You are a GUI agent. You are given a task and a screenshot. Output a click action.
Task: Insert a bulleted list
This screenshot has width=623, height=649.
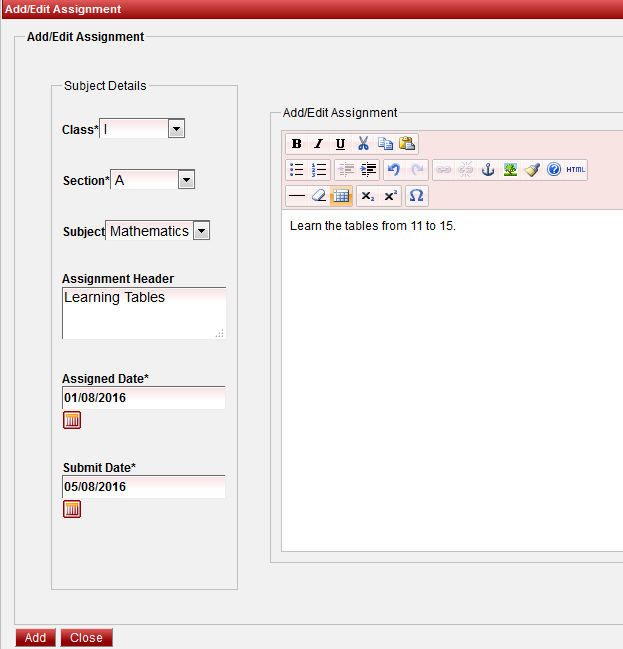click(296, 170)
